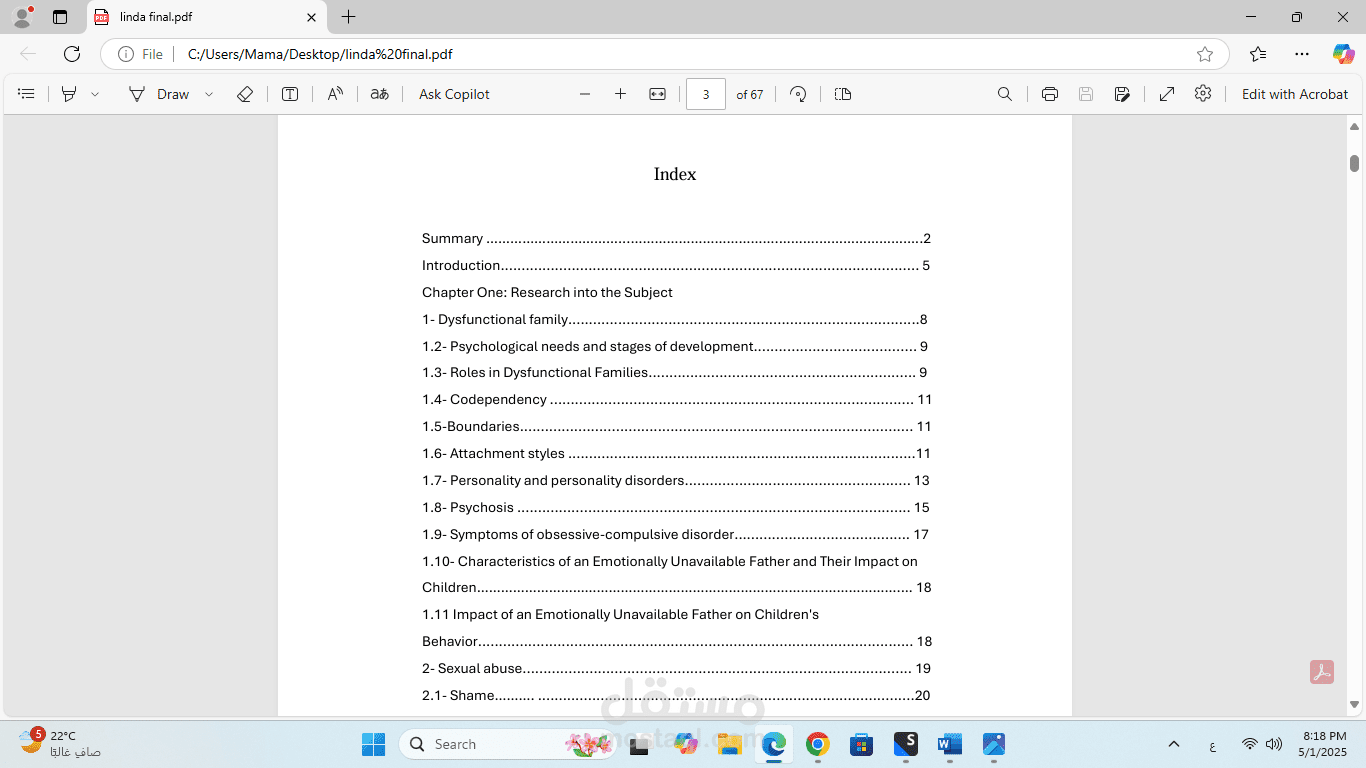
Task: Toggle the page view layout
Action: pos(843,94)
